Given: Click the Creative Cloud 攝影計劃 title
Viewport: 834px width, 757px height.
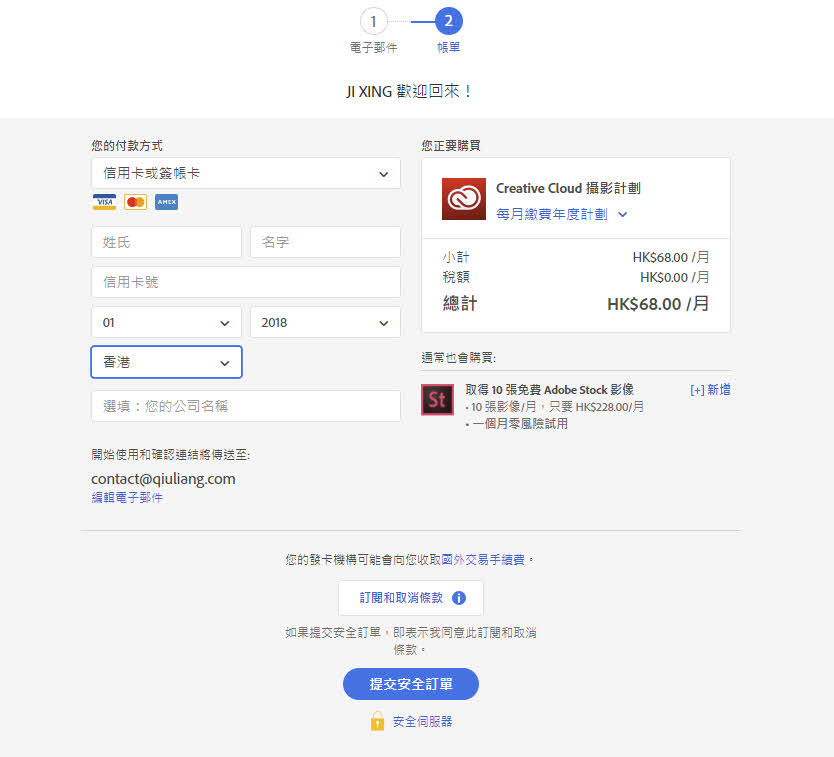Looking at the screenshot, I should [568, 188].
